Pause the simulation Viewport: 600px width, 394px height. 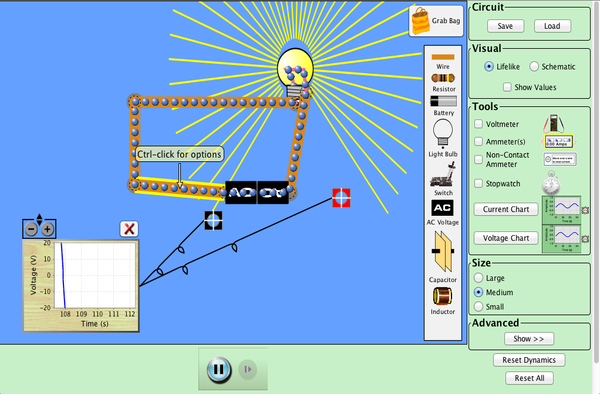219,370
